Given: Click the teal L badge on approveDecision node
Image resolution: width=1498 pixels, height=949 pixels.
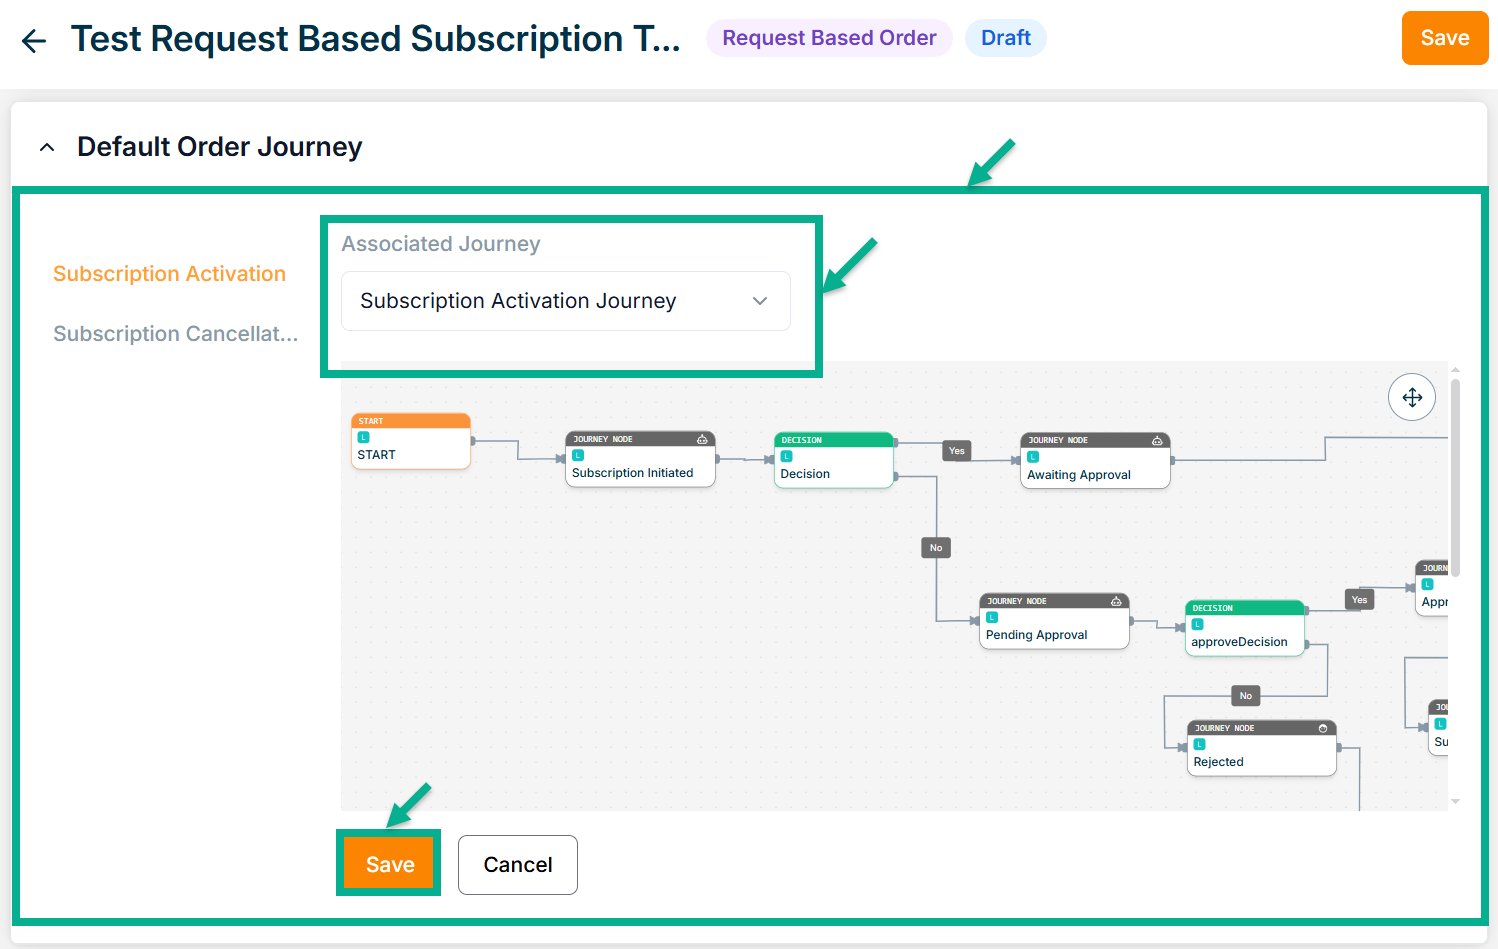Looking at the screenshot, I should [1198, 624].
